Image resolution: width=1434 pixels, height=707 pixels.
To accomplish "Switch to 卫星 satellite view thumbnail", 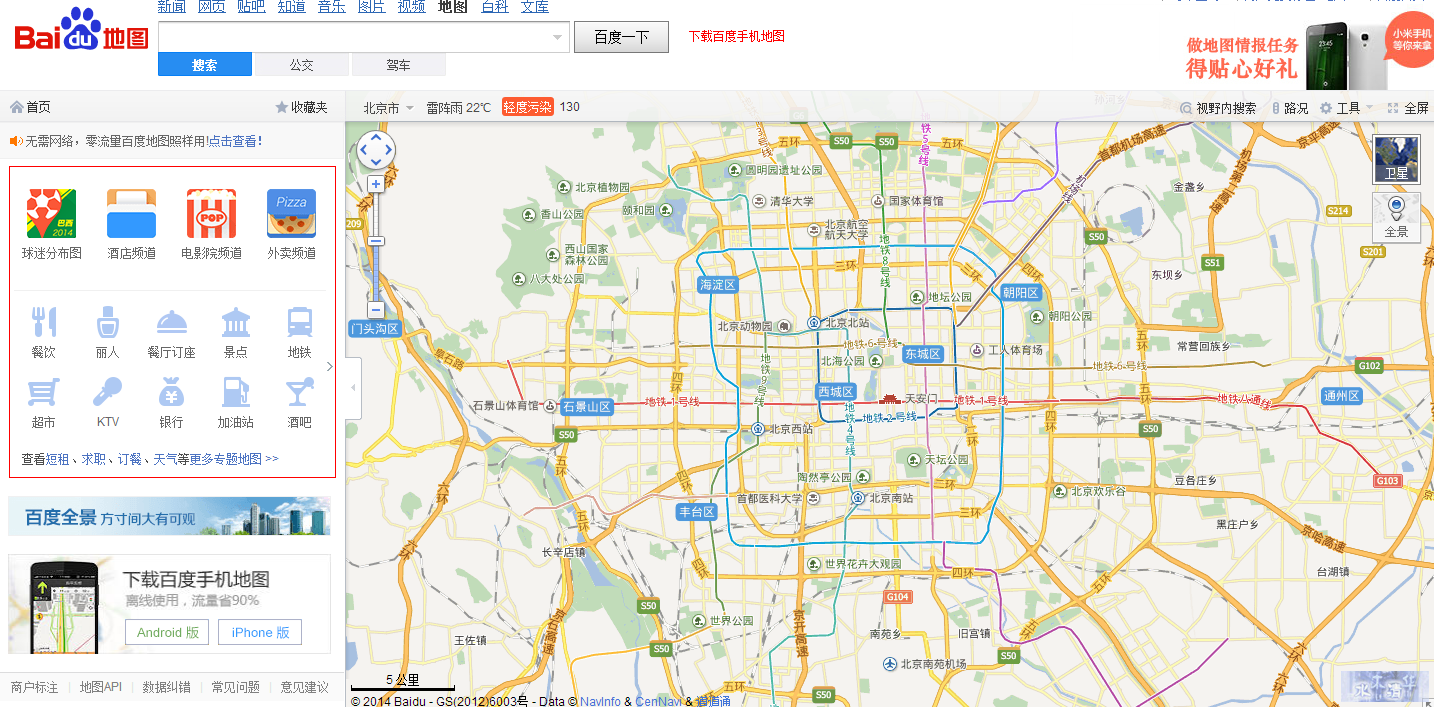I will [1396, 159].
